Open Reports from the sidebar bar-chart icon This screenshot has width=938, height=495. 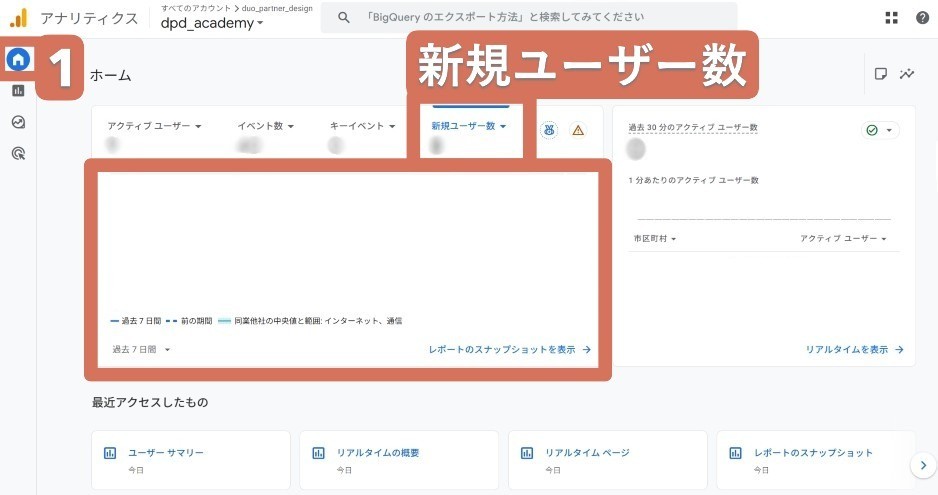(x=18, y=91)
